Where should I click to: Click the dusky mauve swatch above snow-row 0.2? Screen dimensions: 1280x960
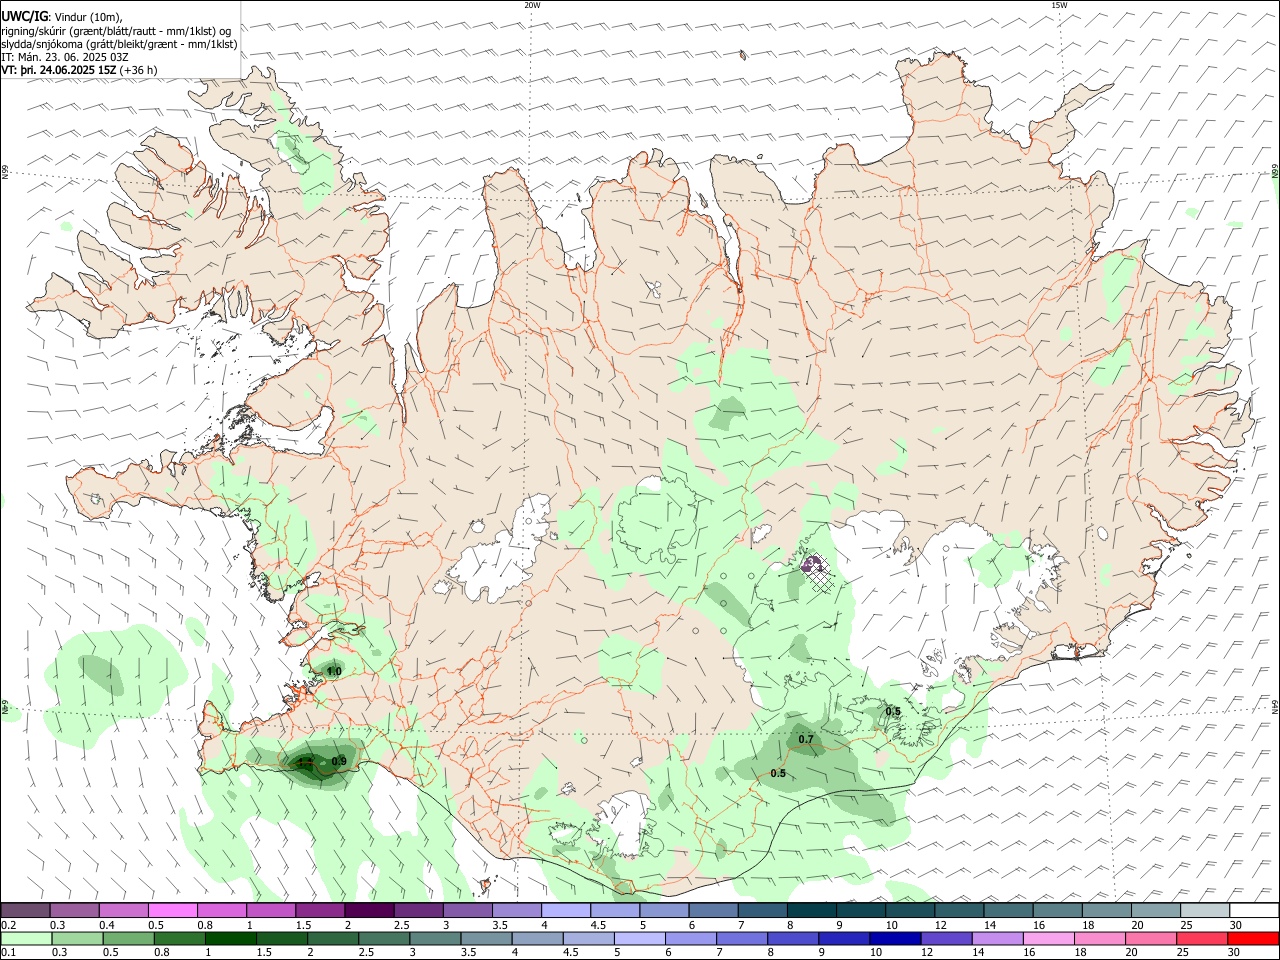[25, 910]
